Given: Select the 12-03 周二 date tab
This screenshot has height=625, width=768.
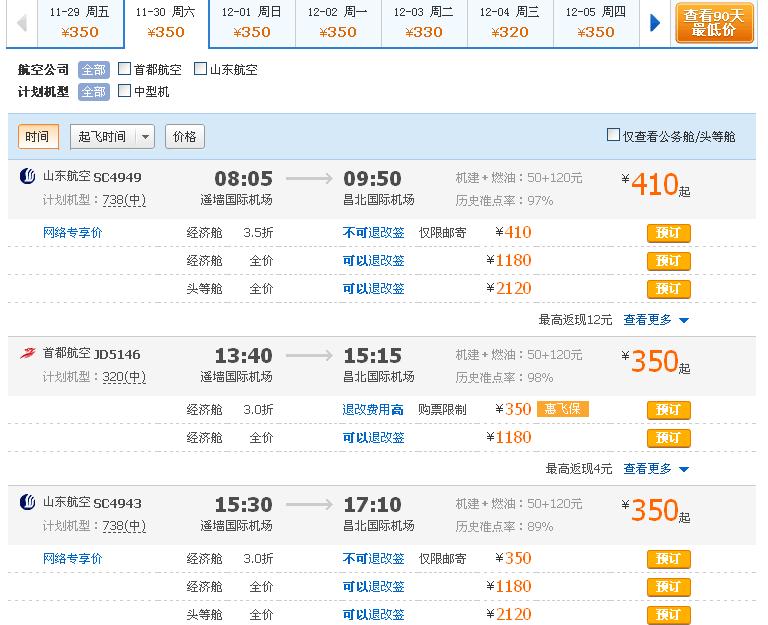Looking at the screenshot, I should pyautogui.click(x=424, y=22).
